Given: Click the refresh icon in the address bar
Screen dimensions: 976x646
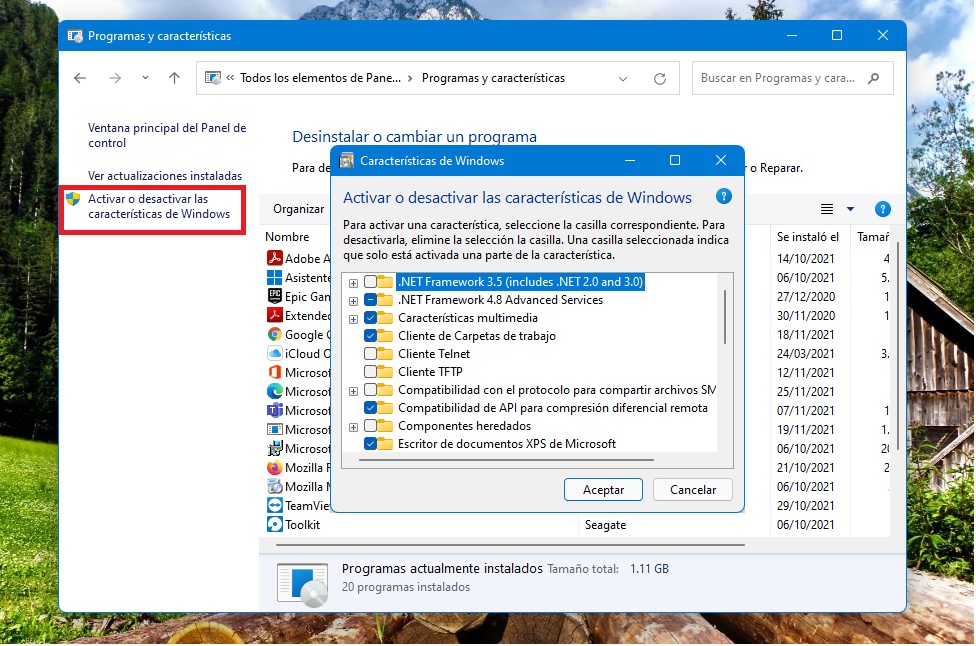Looking at the screenshot, I should 660,78.
